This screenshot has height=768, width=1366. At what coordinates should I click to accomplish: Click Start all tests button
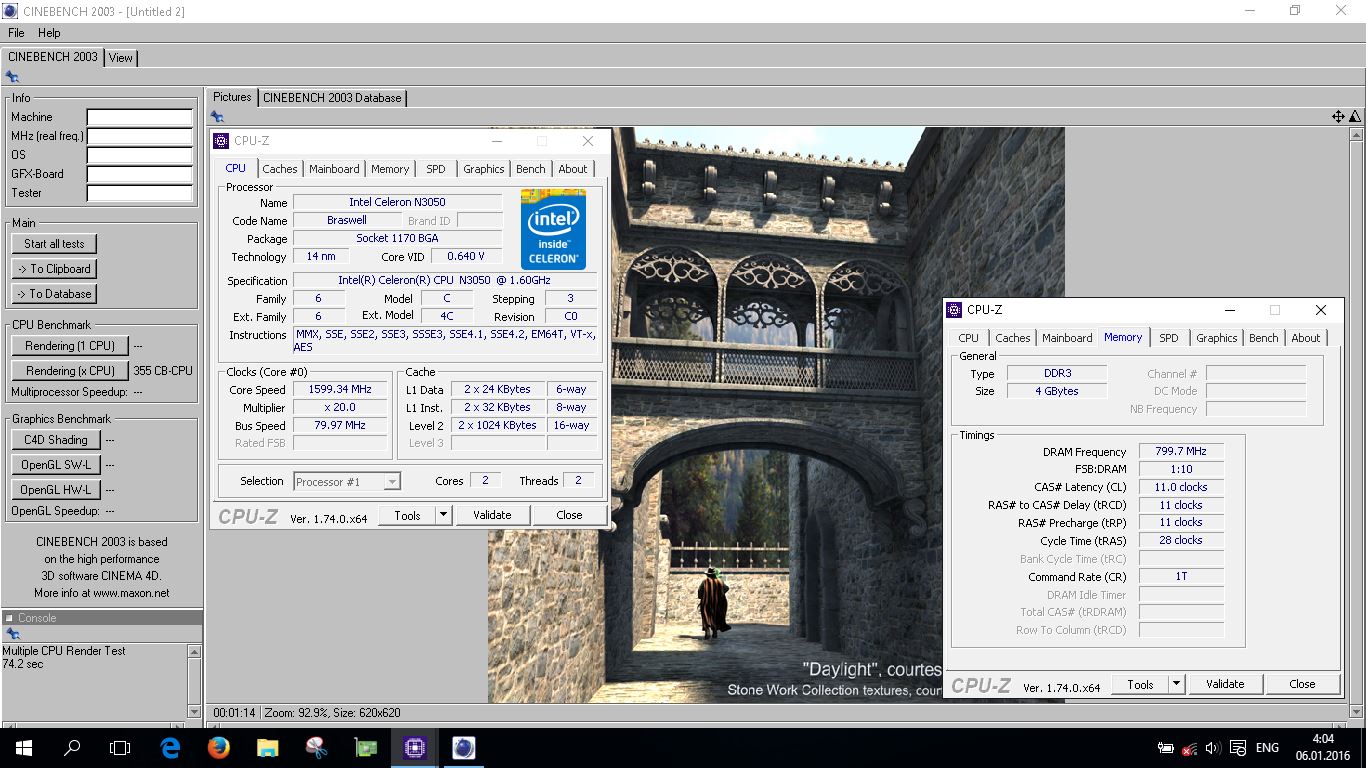pos(54,244)
